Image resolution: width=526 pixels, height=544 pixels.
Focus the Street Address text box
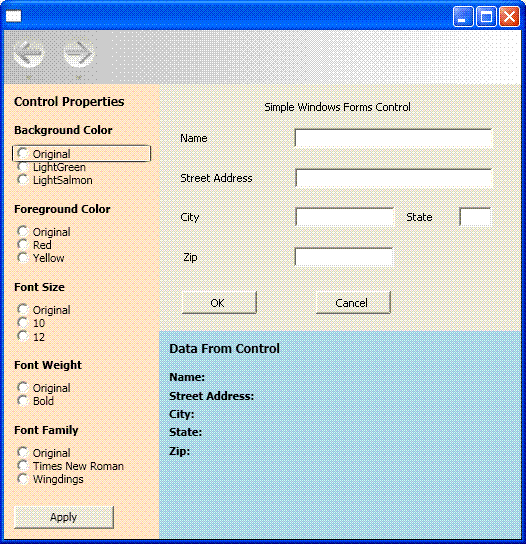click(393, 178)
